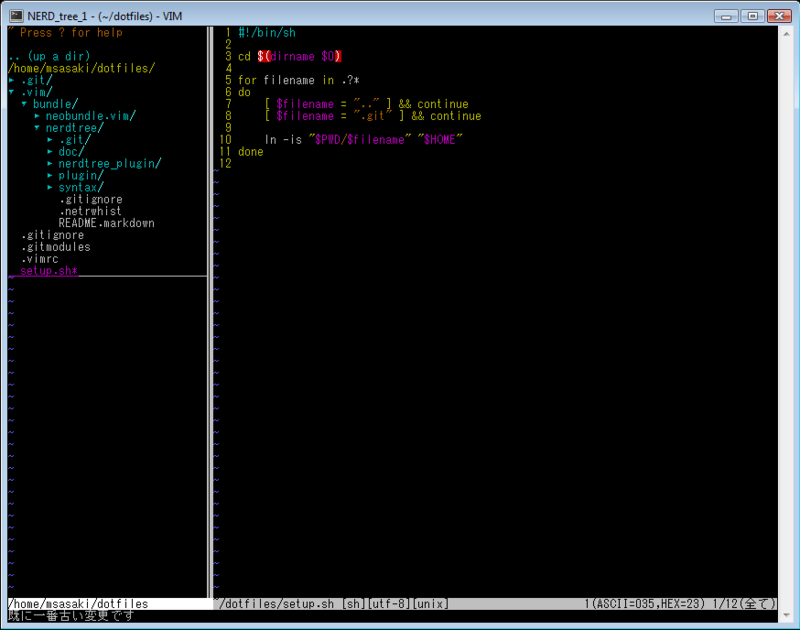Expand the nerdtree_plugin/ folder arrow
The width and height of the screenshot is (800, 630).
point(49,164)
